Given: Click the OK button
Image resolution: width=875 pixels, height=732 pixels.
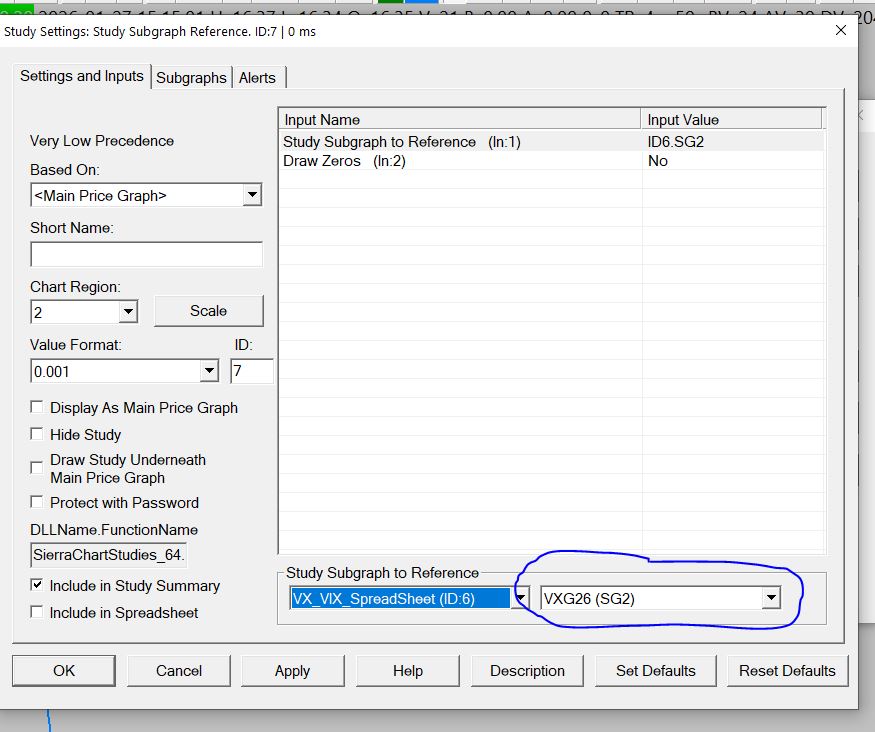Looking at the screenshot, I should click(64, 671).
